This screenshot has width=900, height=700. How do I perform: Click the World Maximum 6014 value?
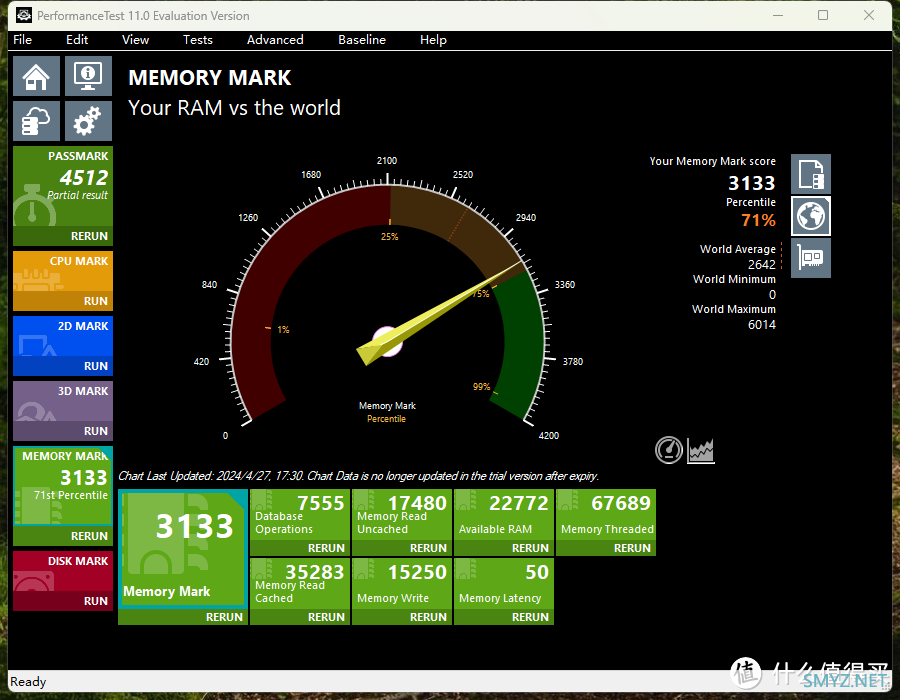(x=762, y=325)
